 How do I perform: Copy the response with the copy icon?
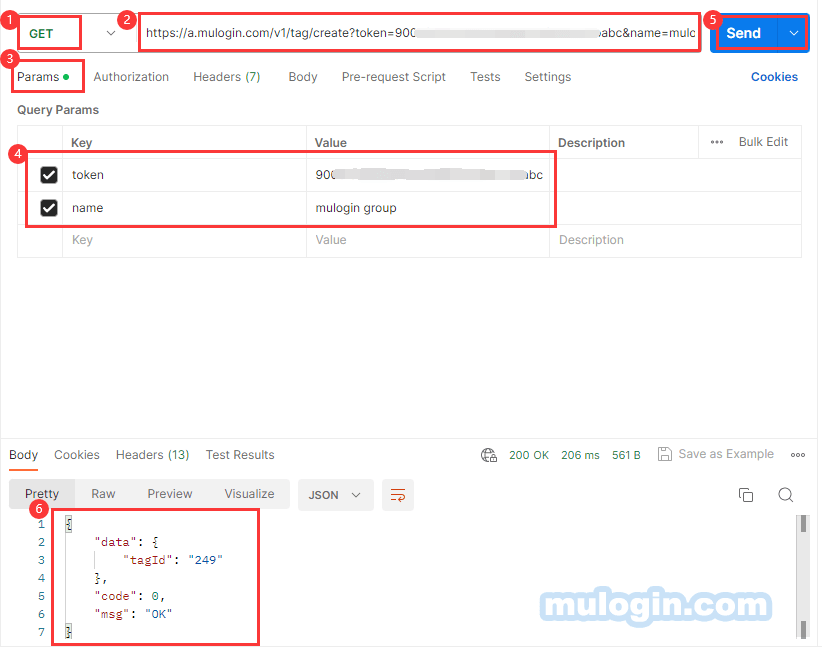click(x=745, y=495)
